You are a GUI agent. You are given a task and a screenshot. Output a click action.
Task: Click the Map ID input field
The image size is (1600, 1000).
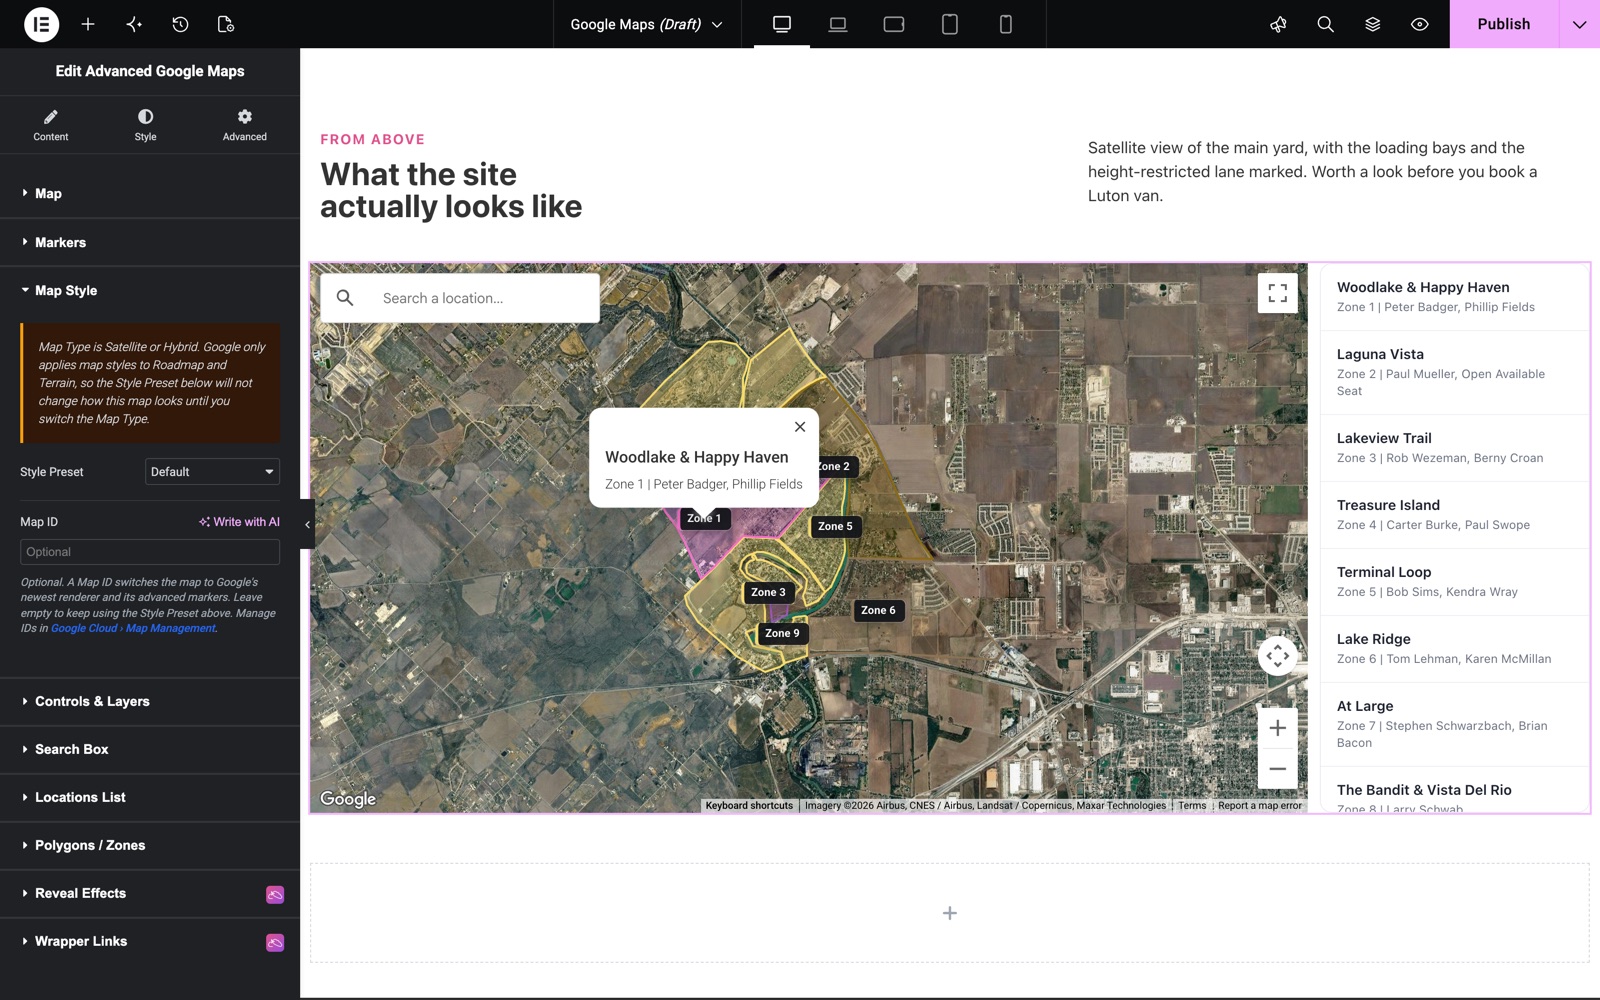click(x=150, y=552)
